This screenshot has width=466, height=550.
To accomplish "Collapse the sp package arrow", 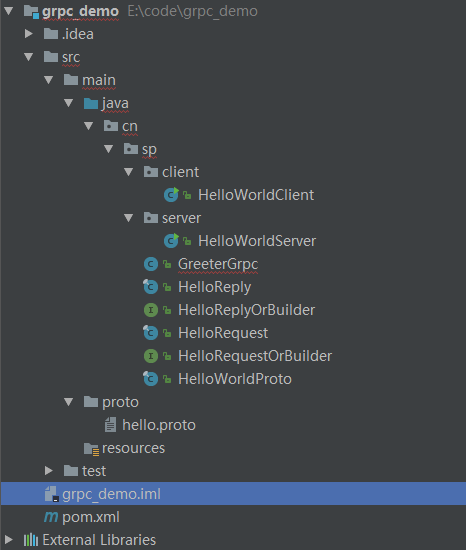I will click(109, 149).
